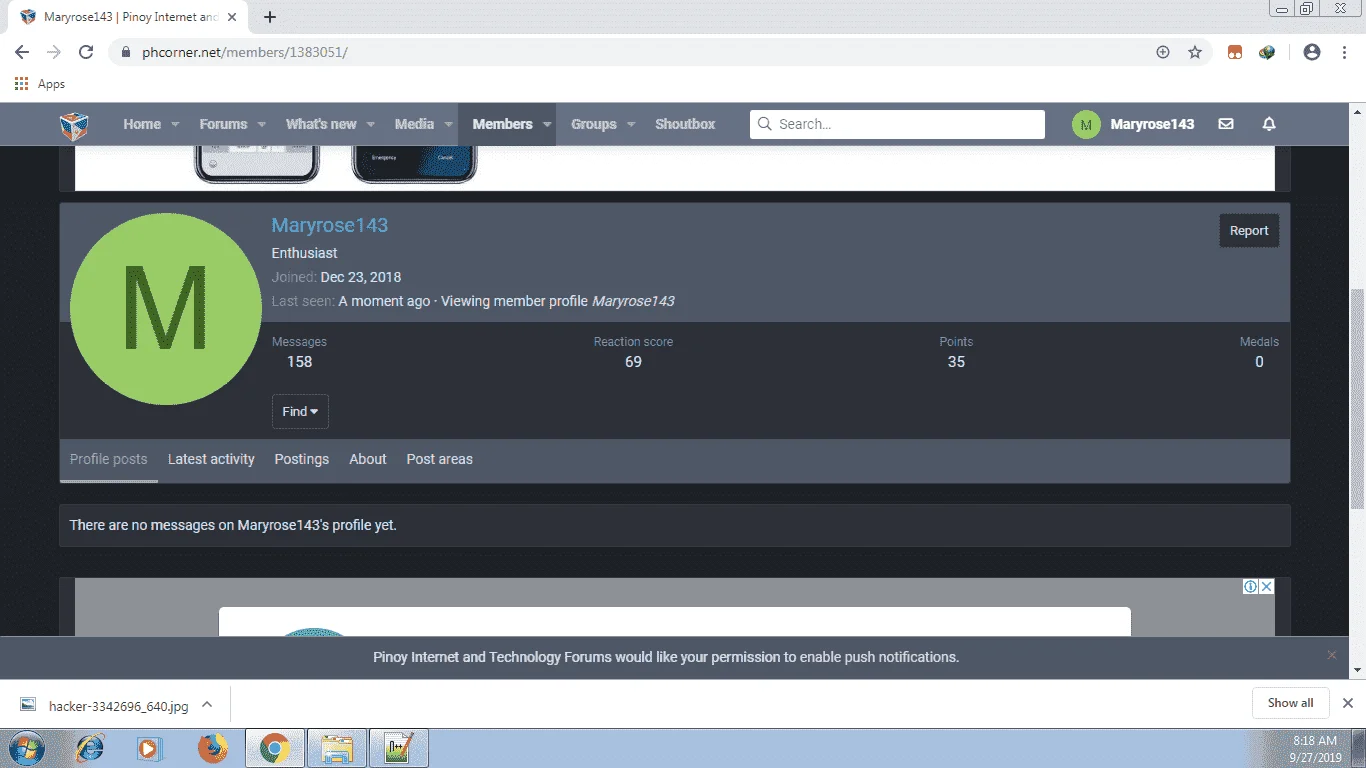Expand the Groups menu dropdown arrow
This screenshot has width=1366, height=768.
pyautogui.click(x=631, y=125)
